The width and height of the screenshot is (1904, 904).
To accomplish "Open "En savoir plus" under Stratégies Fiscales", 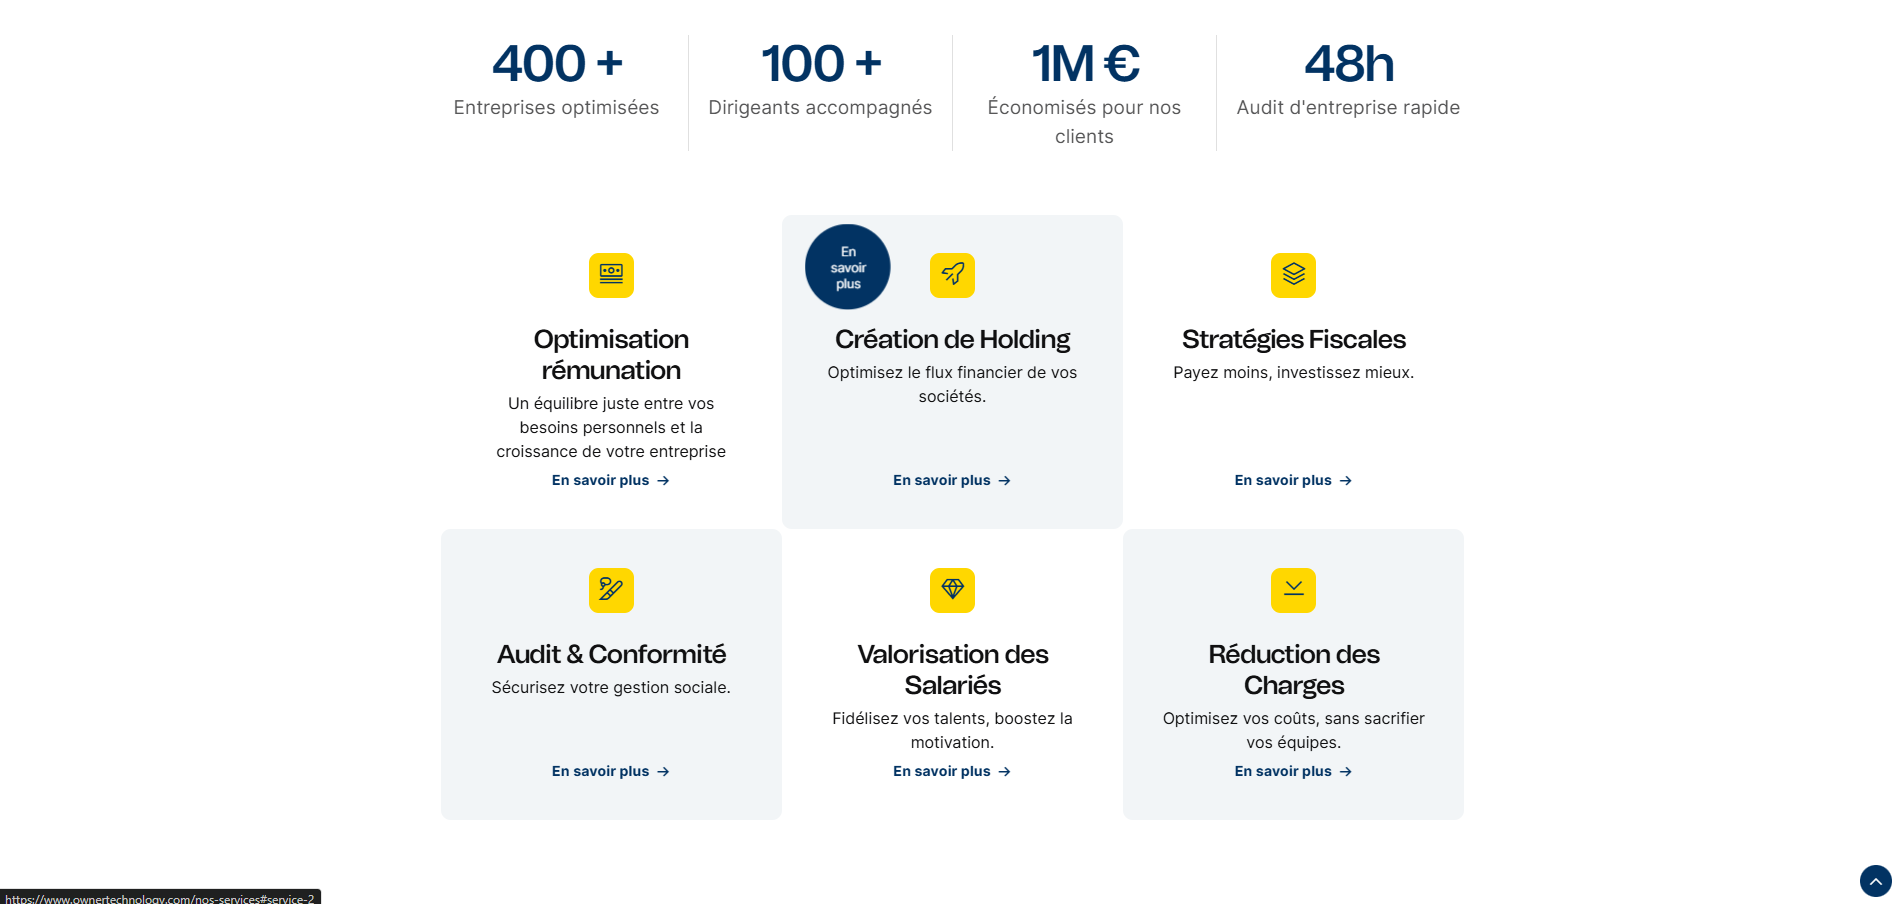I will pos(1292,481).
